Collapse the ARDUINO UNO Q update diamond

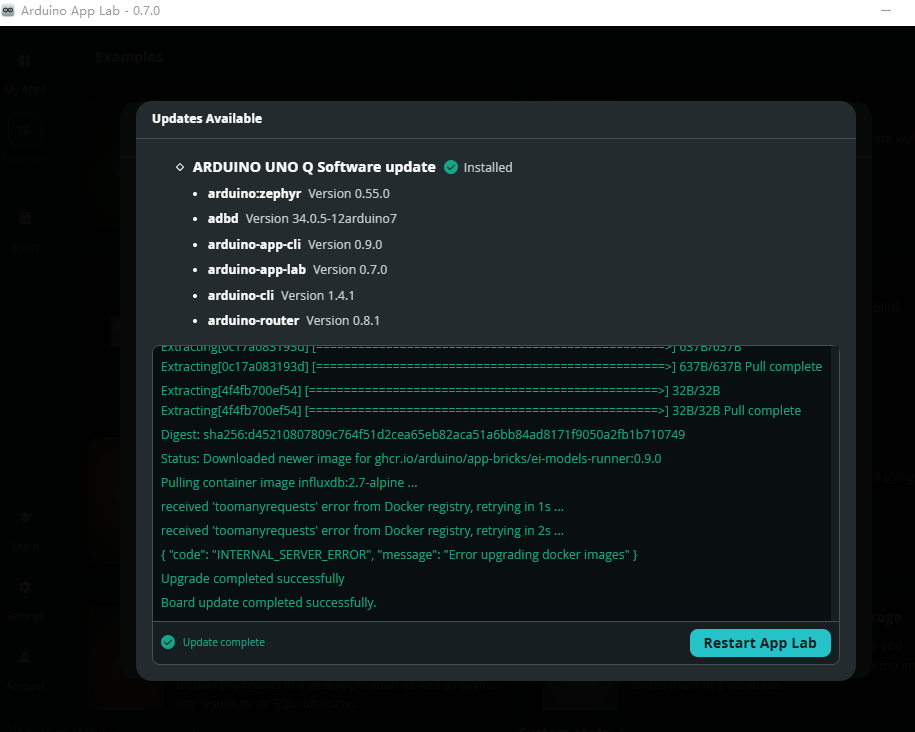click(180, 167)
